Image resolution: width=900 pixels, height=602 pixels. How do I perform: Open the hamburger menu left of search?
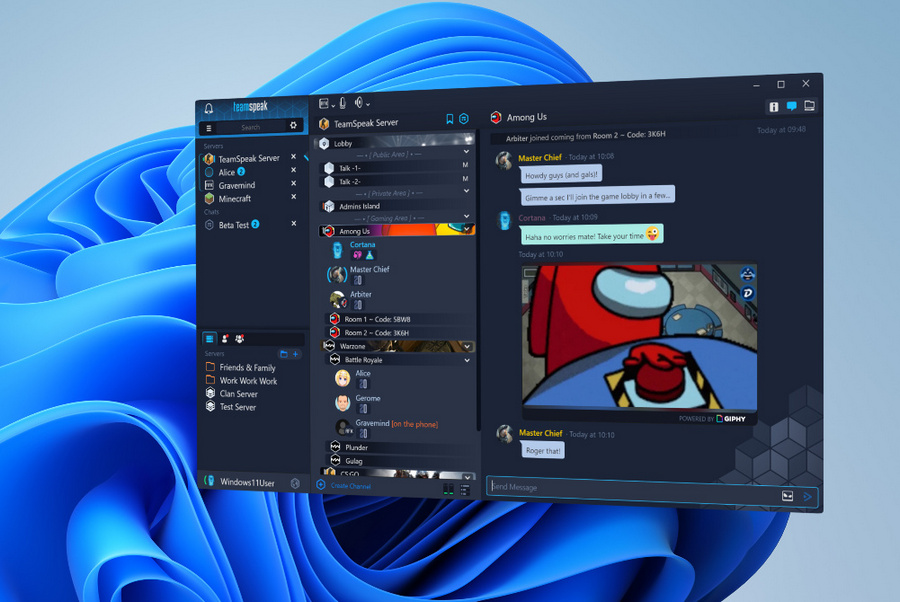(x=208, y=127)
